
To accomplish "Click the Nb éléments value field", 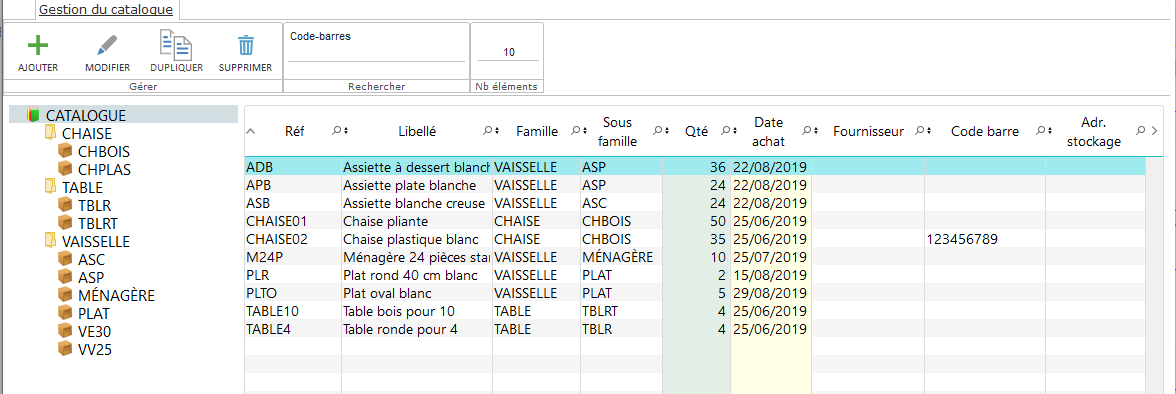I will [x=508, y=53].
